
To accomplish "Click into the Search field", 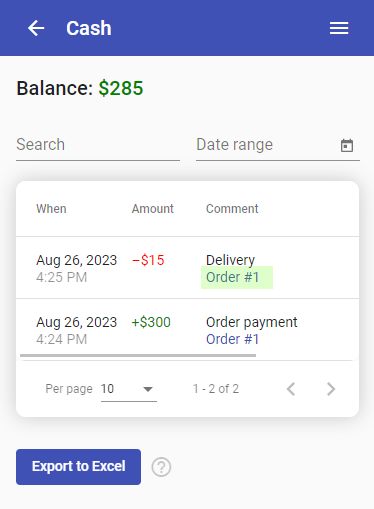I will click(98, 145).
